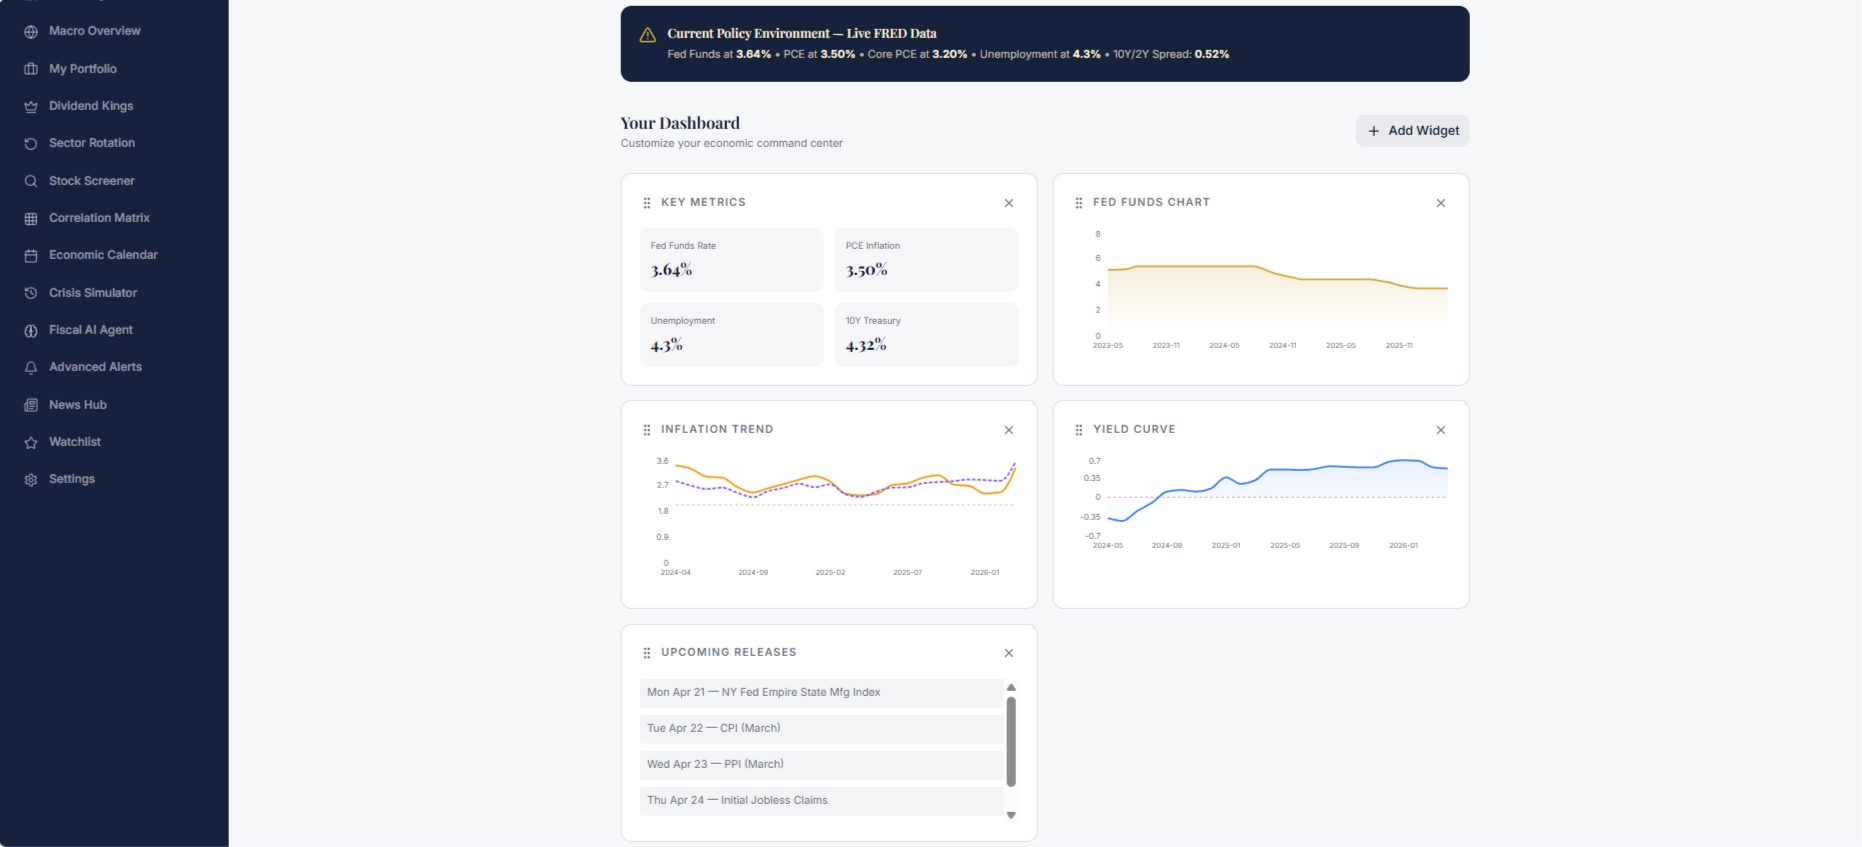Click the Watchlist star icon
The height and width of the screenshot is (847, 1862).
(31, 442)
